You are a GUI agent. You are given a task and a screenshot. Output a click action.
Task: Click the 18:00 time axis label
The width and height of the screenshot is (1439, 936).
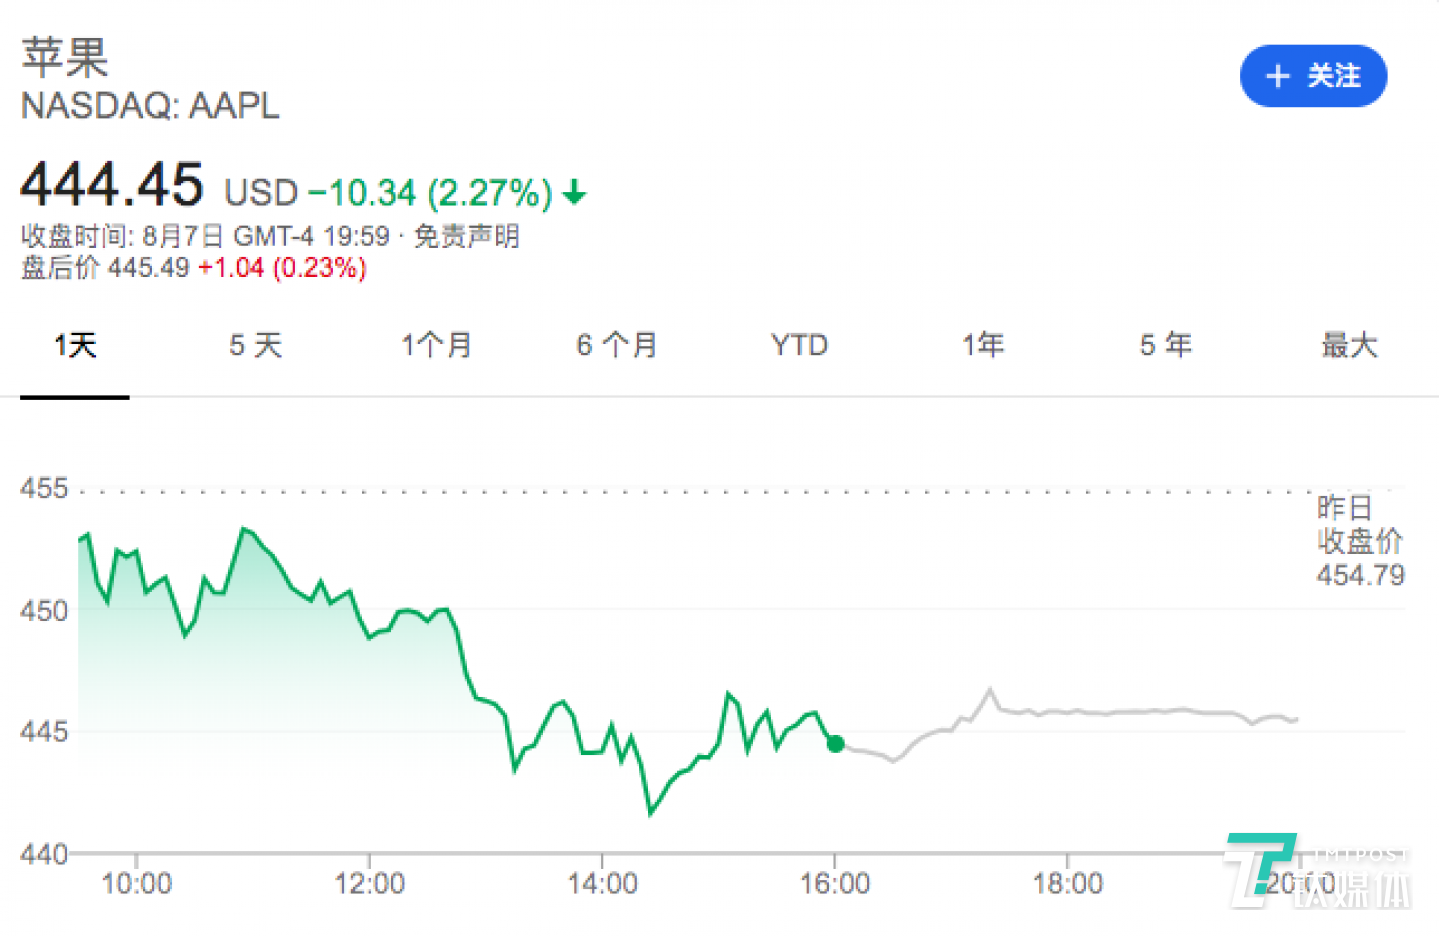coord(1067,884)
